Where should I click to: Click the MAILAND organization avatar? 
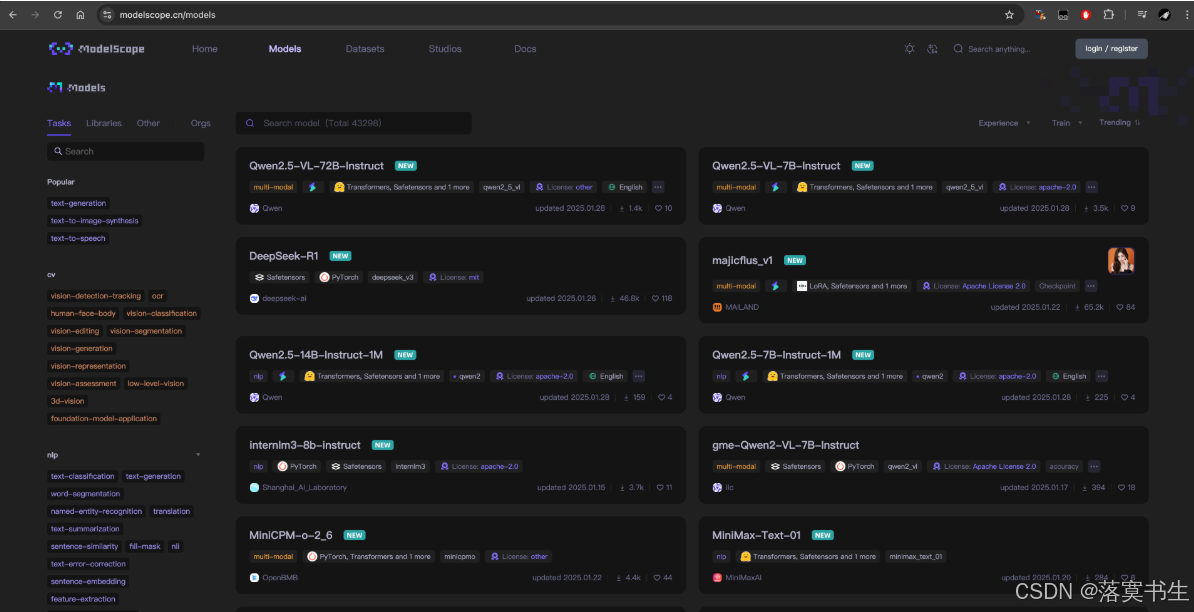click(717, 307)
